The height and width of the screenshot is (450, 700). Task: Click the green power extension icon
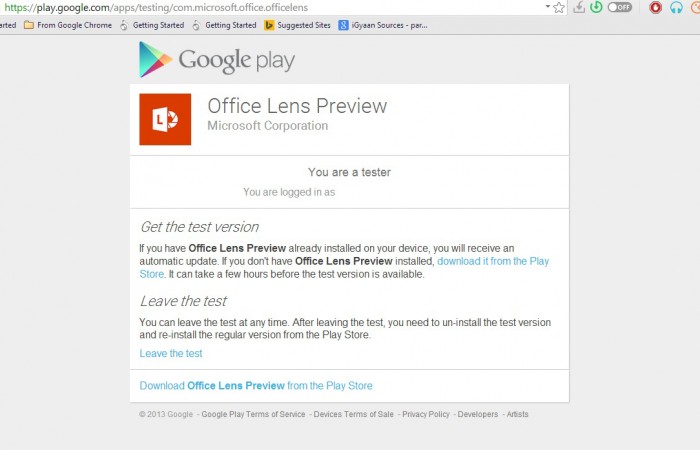pos(597,7)
